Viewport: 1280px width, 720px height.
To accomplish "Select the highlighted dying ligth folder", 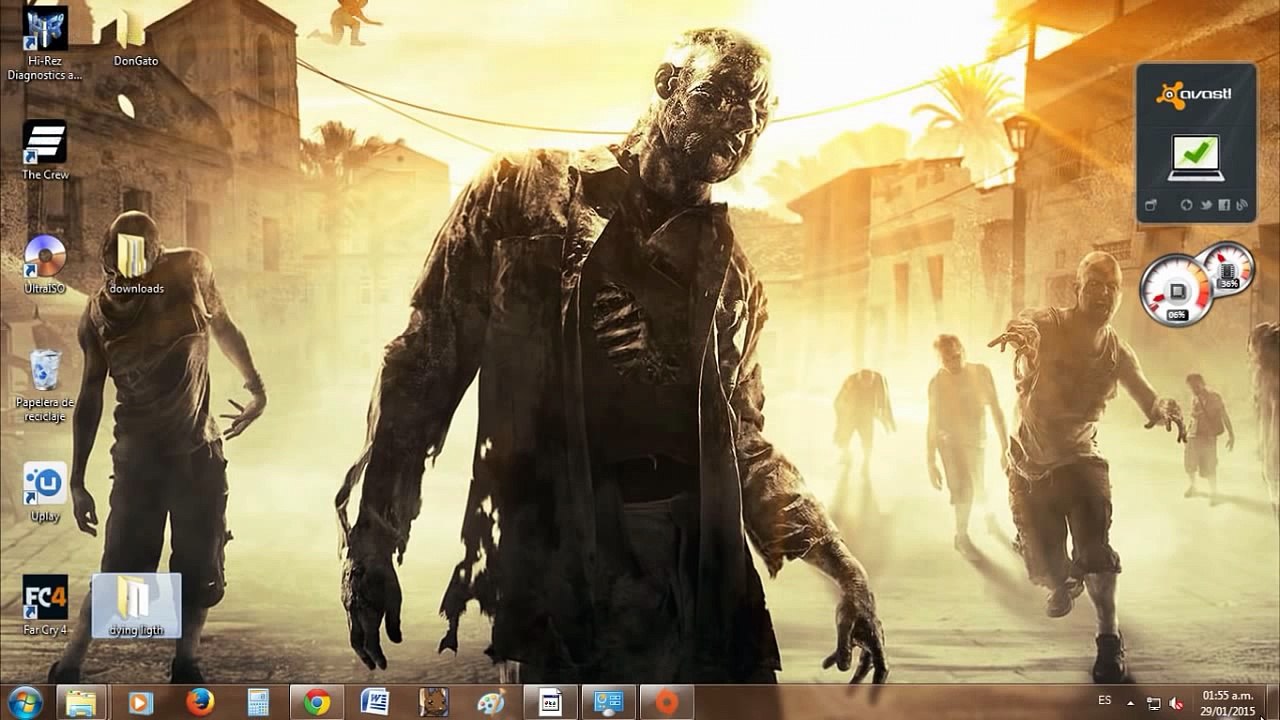I will (x=136, y=606).
